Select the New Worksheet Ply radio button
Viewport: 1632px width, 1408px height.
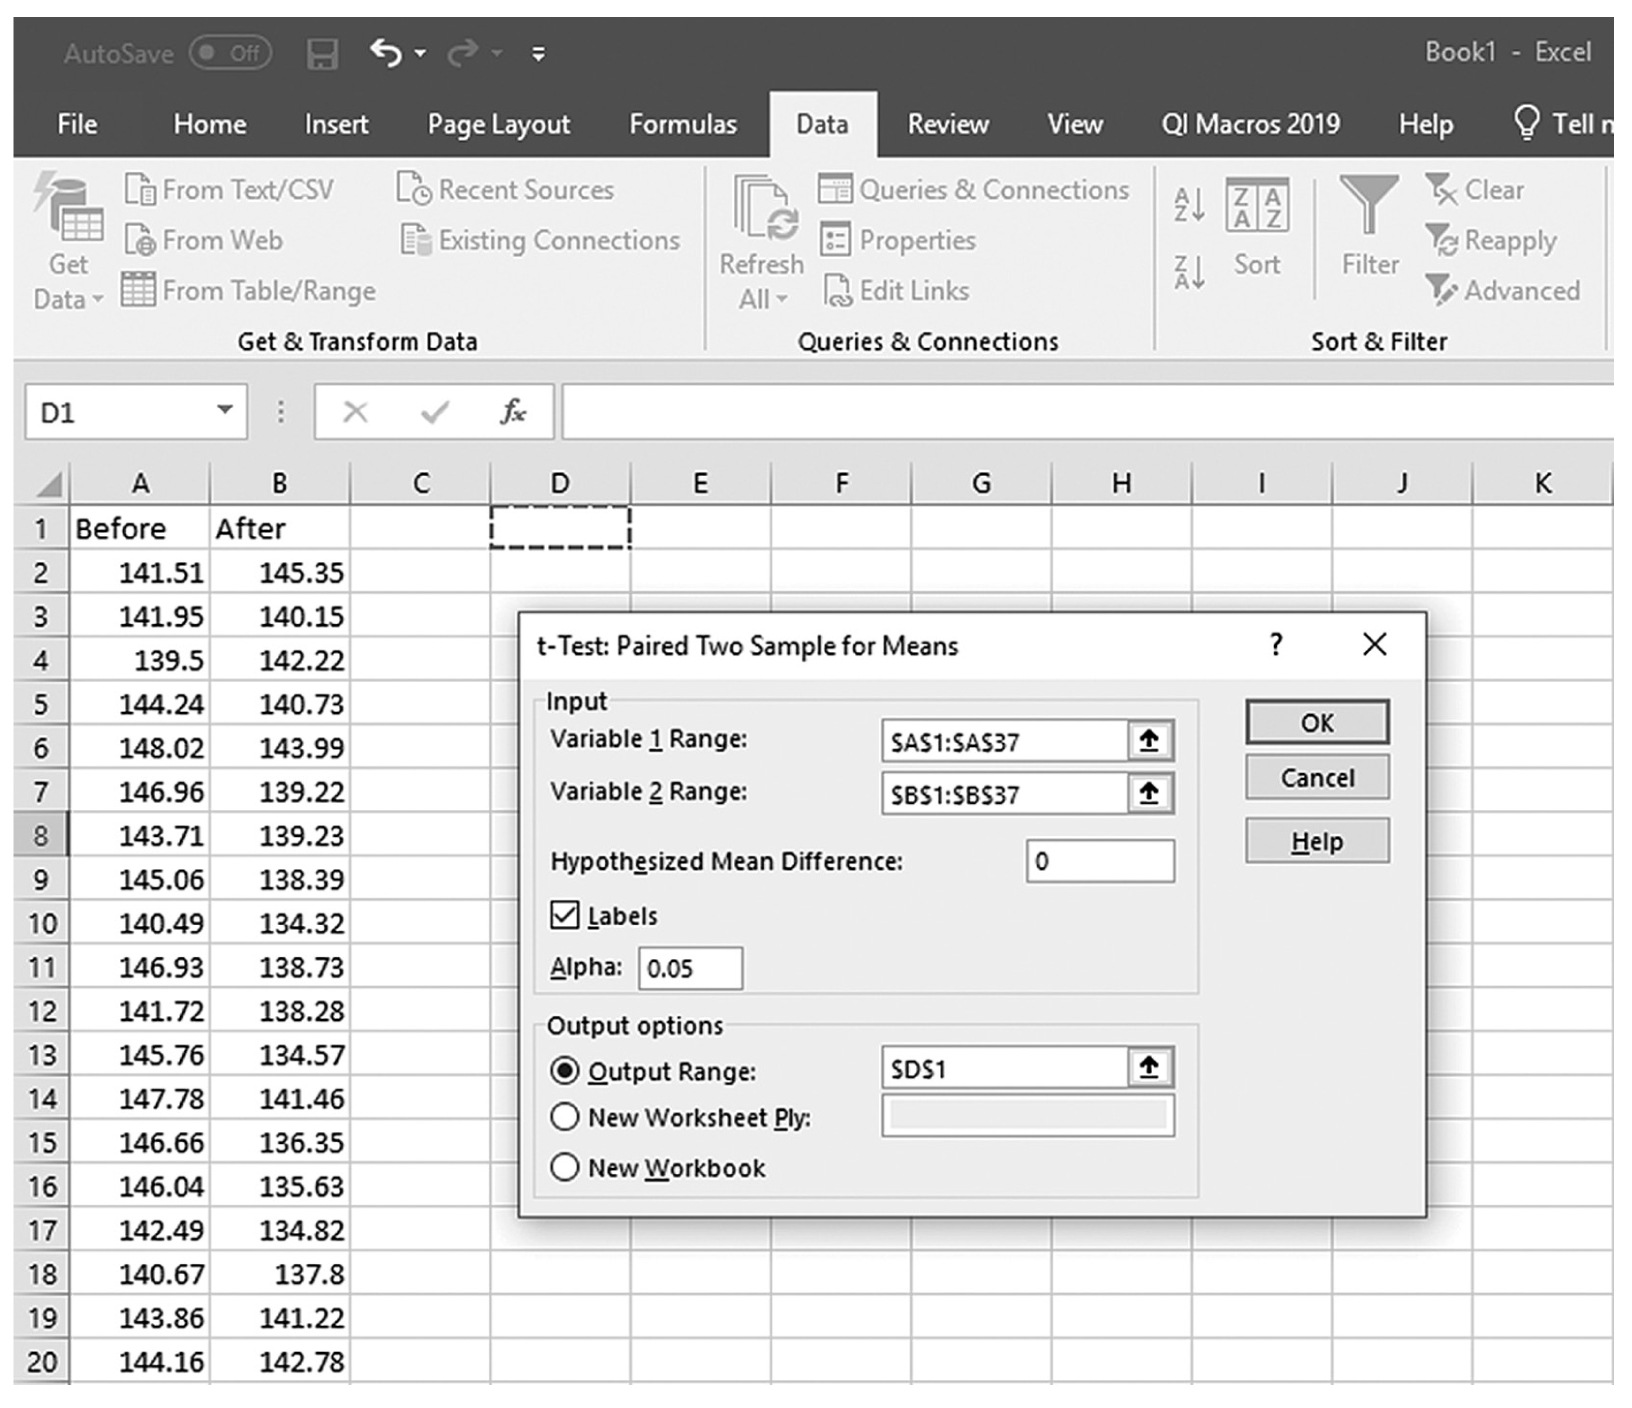pos(565,1117)
